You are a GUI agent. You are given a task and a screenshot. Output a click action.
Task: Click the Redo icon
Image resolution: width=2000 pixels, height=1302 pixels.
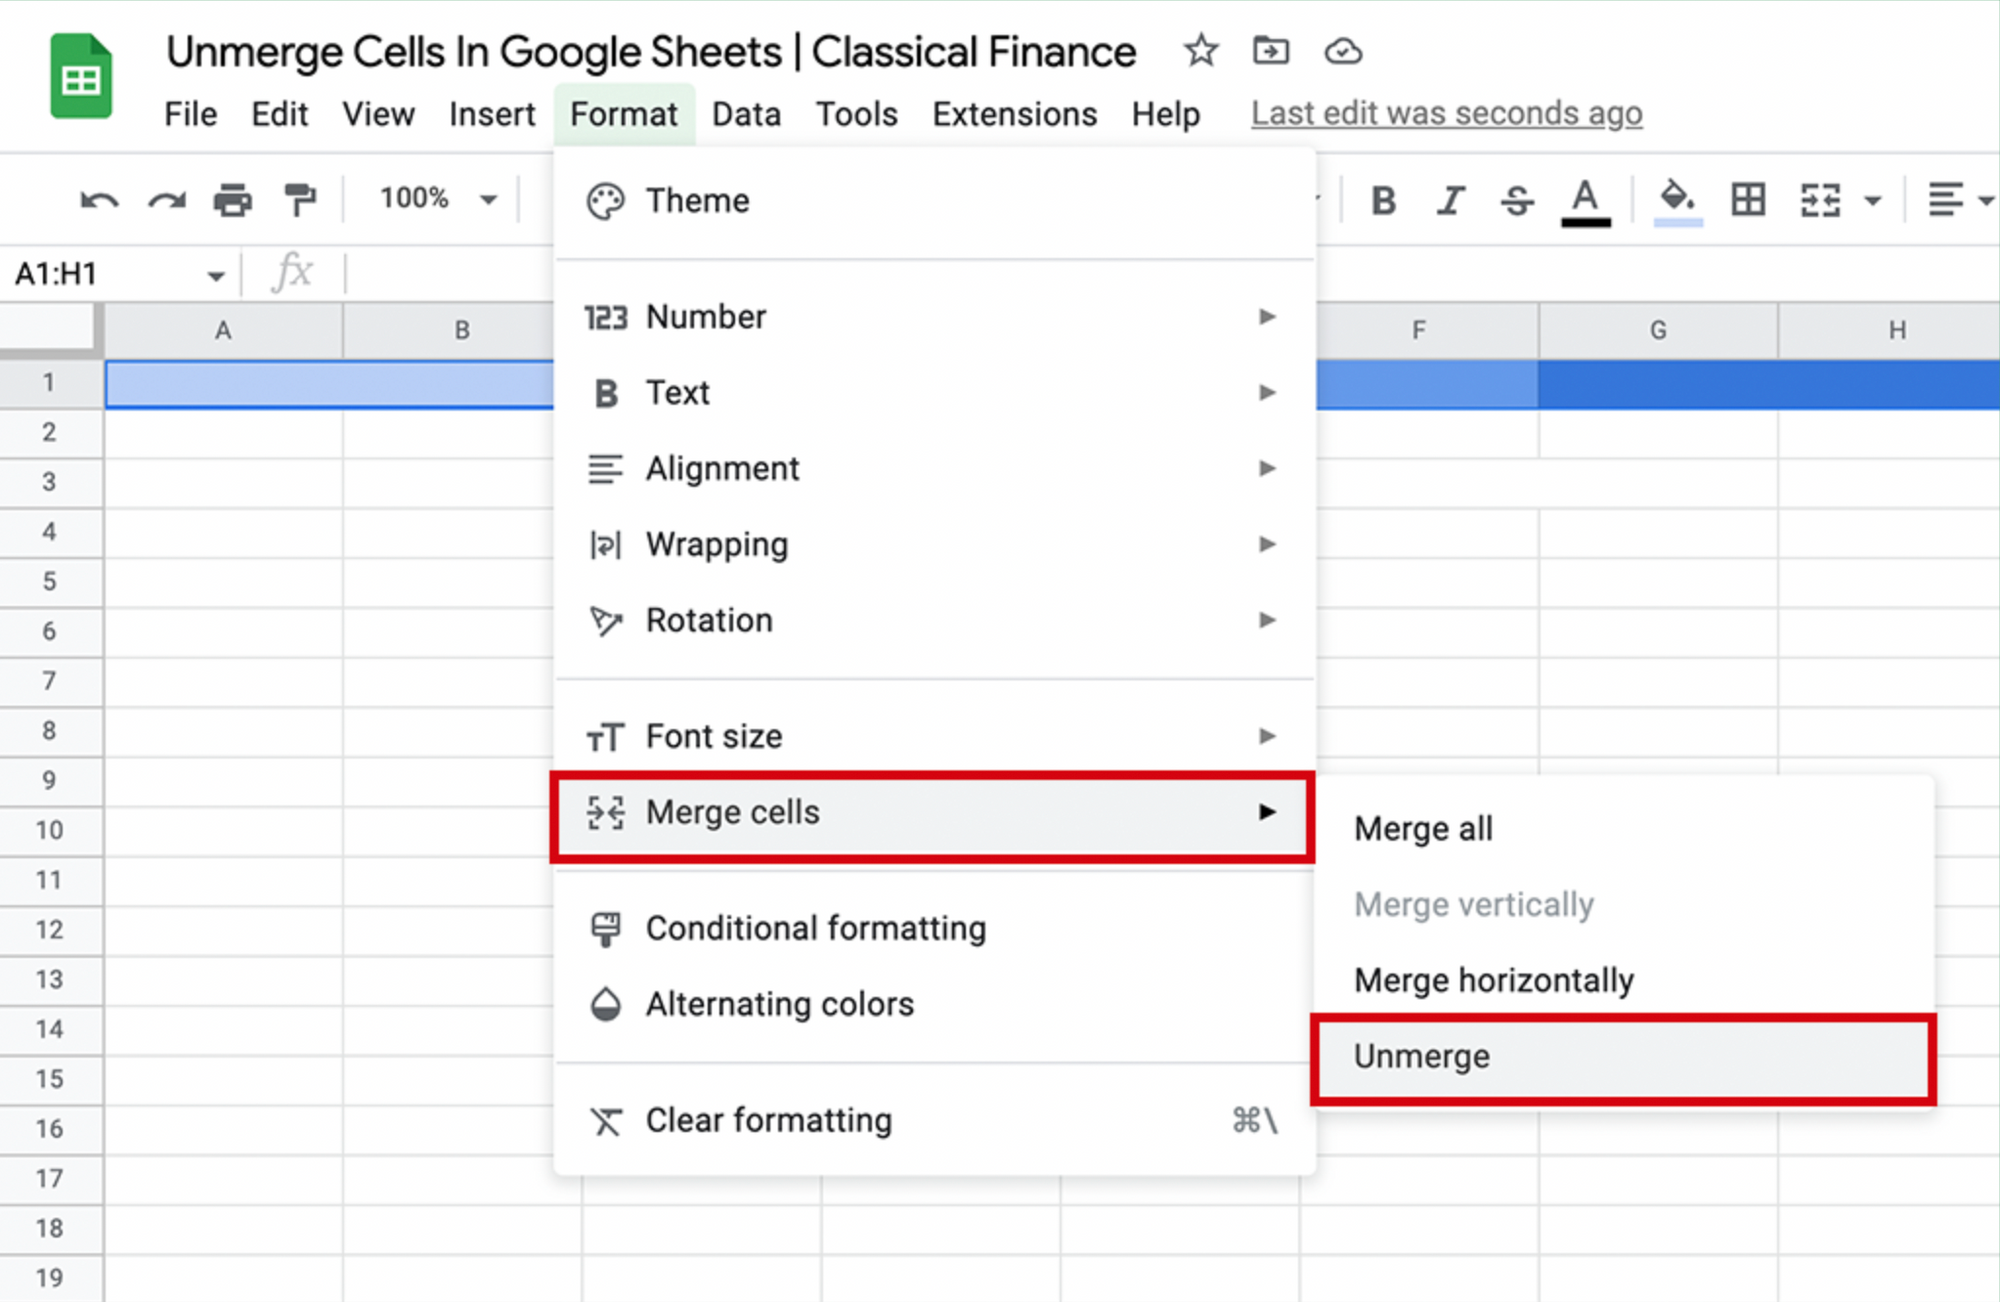pyautogui.click(x=166, y=199)
